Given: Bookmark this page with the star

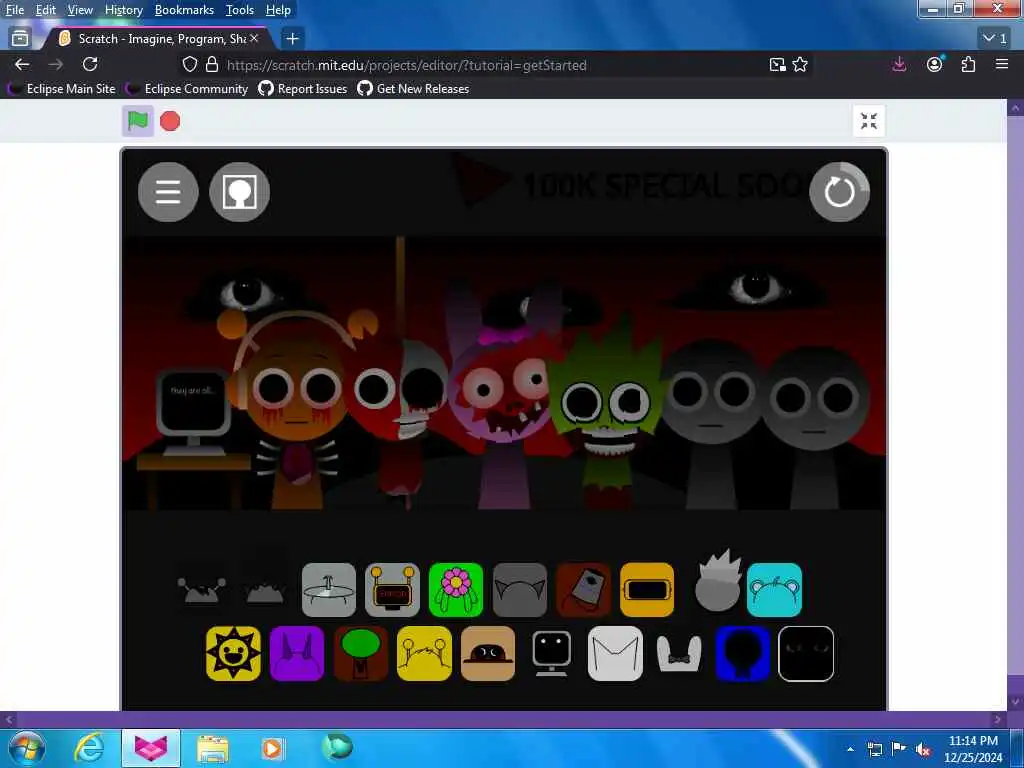Looking at the screenshot, I should (800, 64).
